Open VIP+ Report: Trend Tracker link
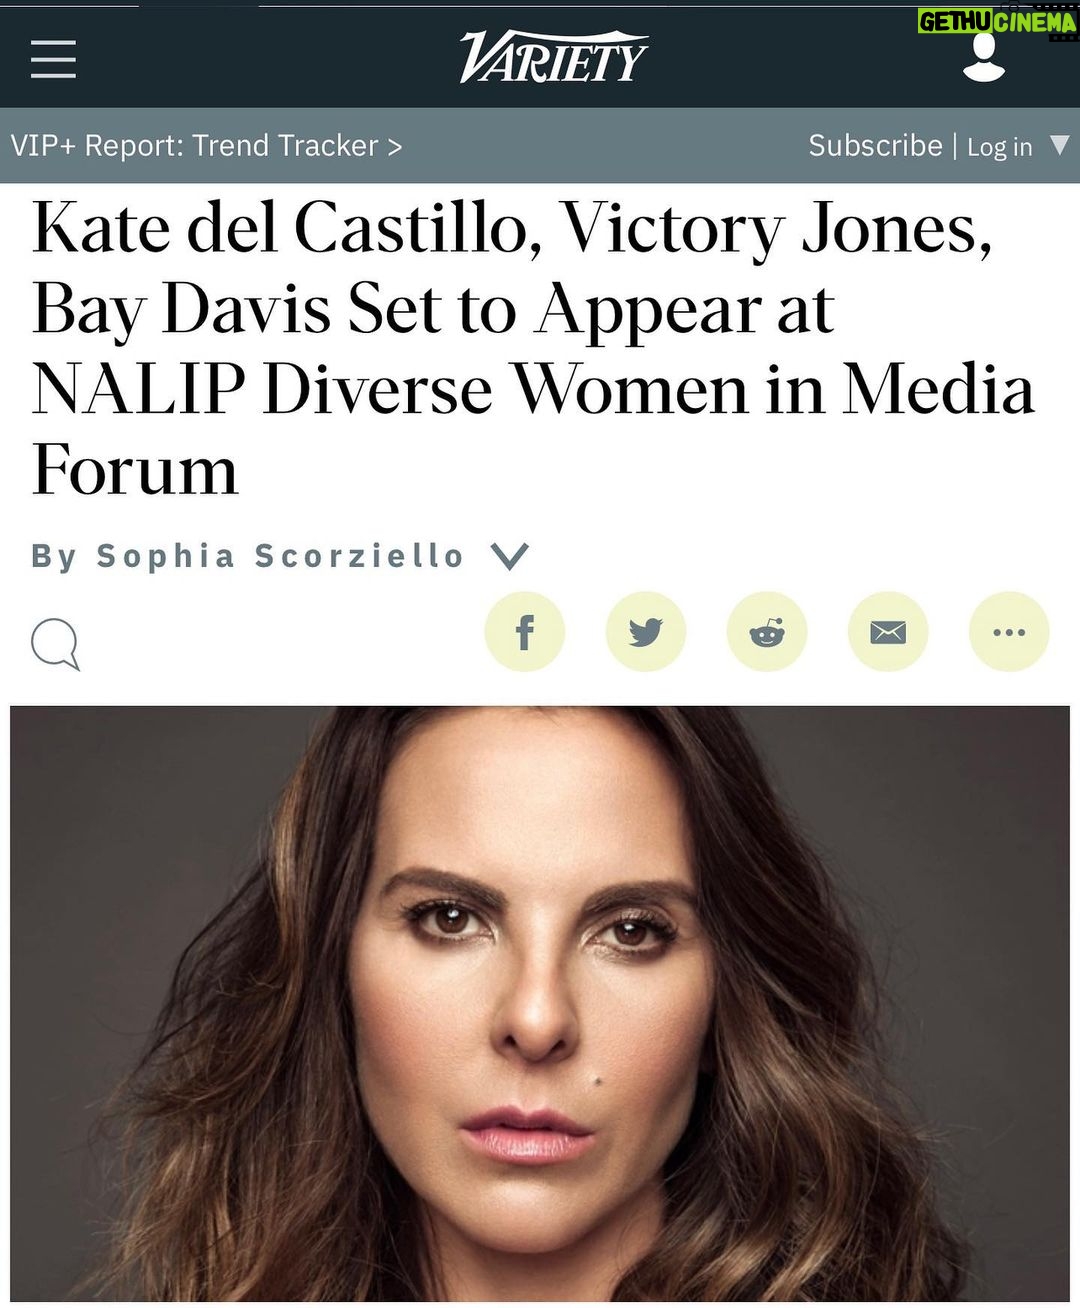 pyautogui.click(x=206, y=146)
